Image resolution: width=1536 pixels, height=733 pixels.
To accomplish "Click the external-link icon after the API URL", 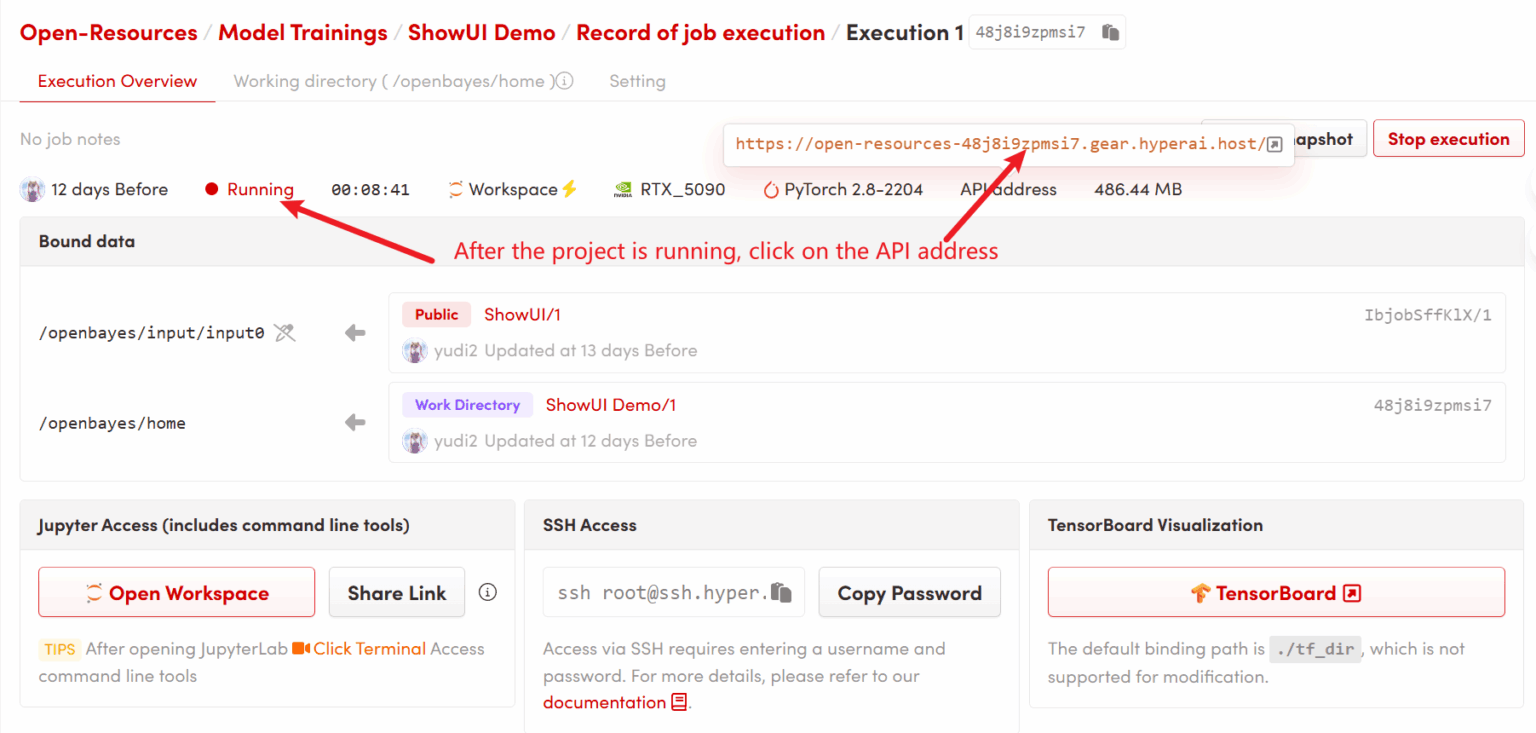I will (x=1274, y=144).
